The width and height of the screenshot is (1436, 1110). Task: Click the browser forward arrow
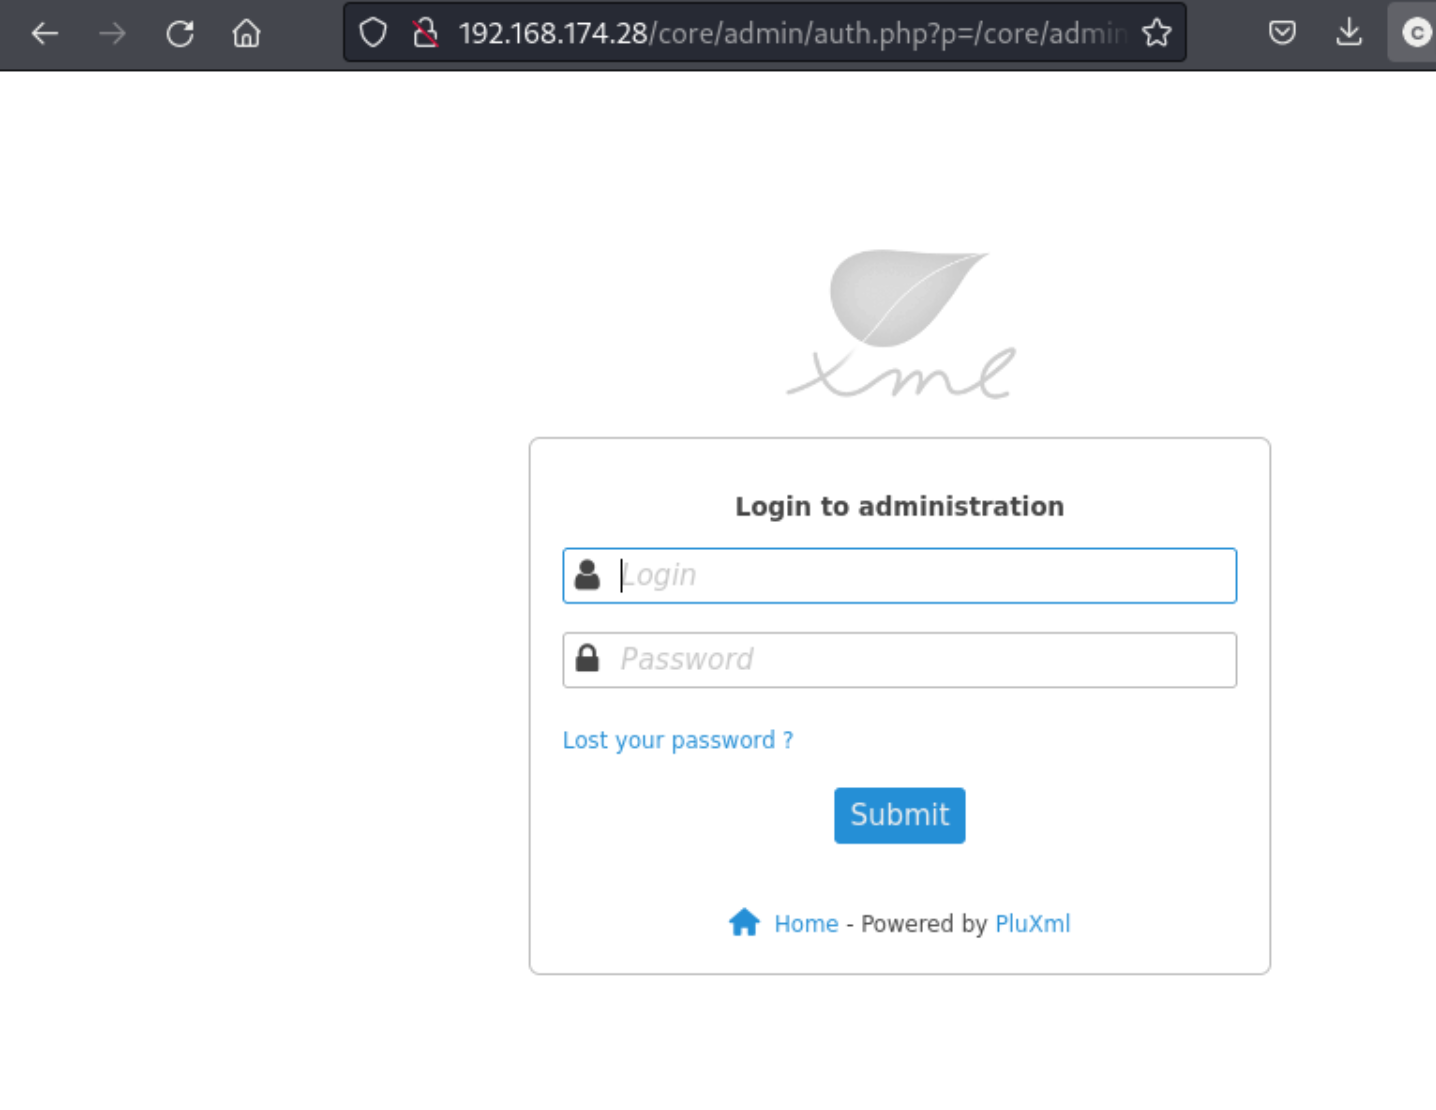(112, 34)
